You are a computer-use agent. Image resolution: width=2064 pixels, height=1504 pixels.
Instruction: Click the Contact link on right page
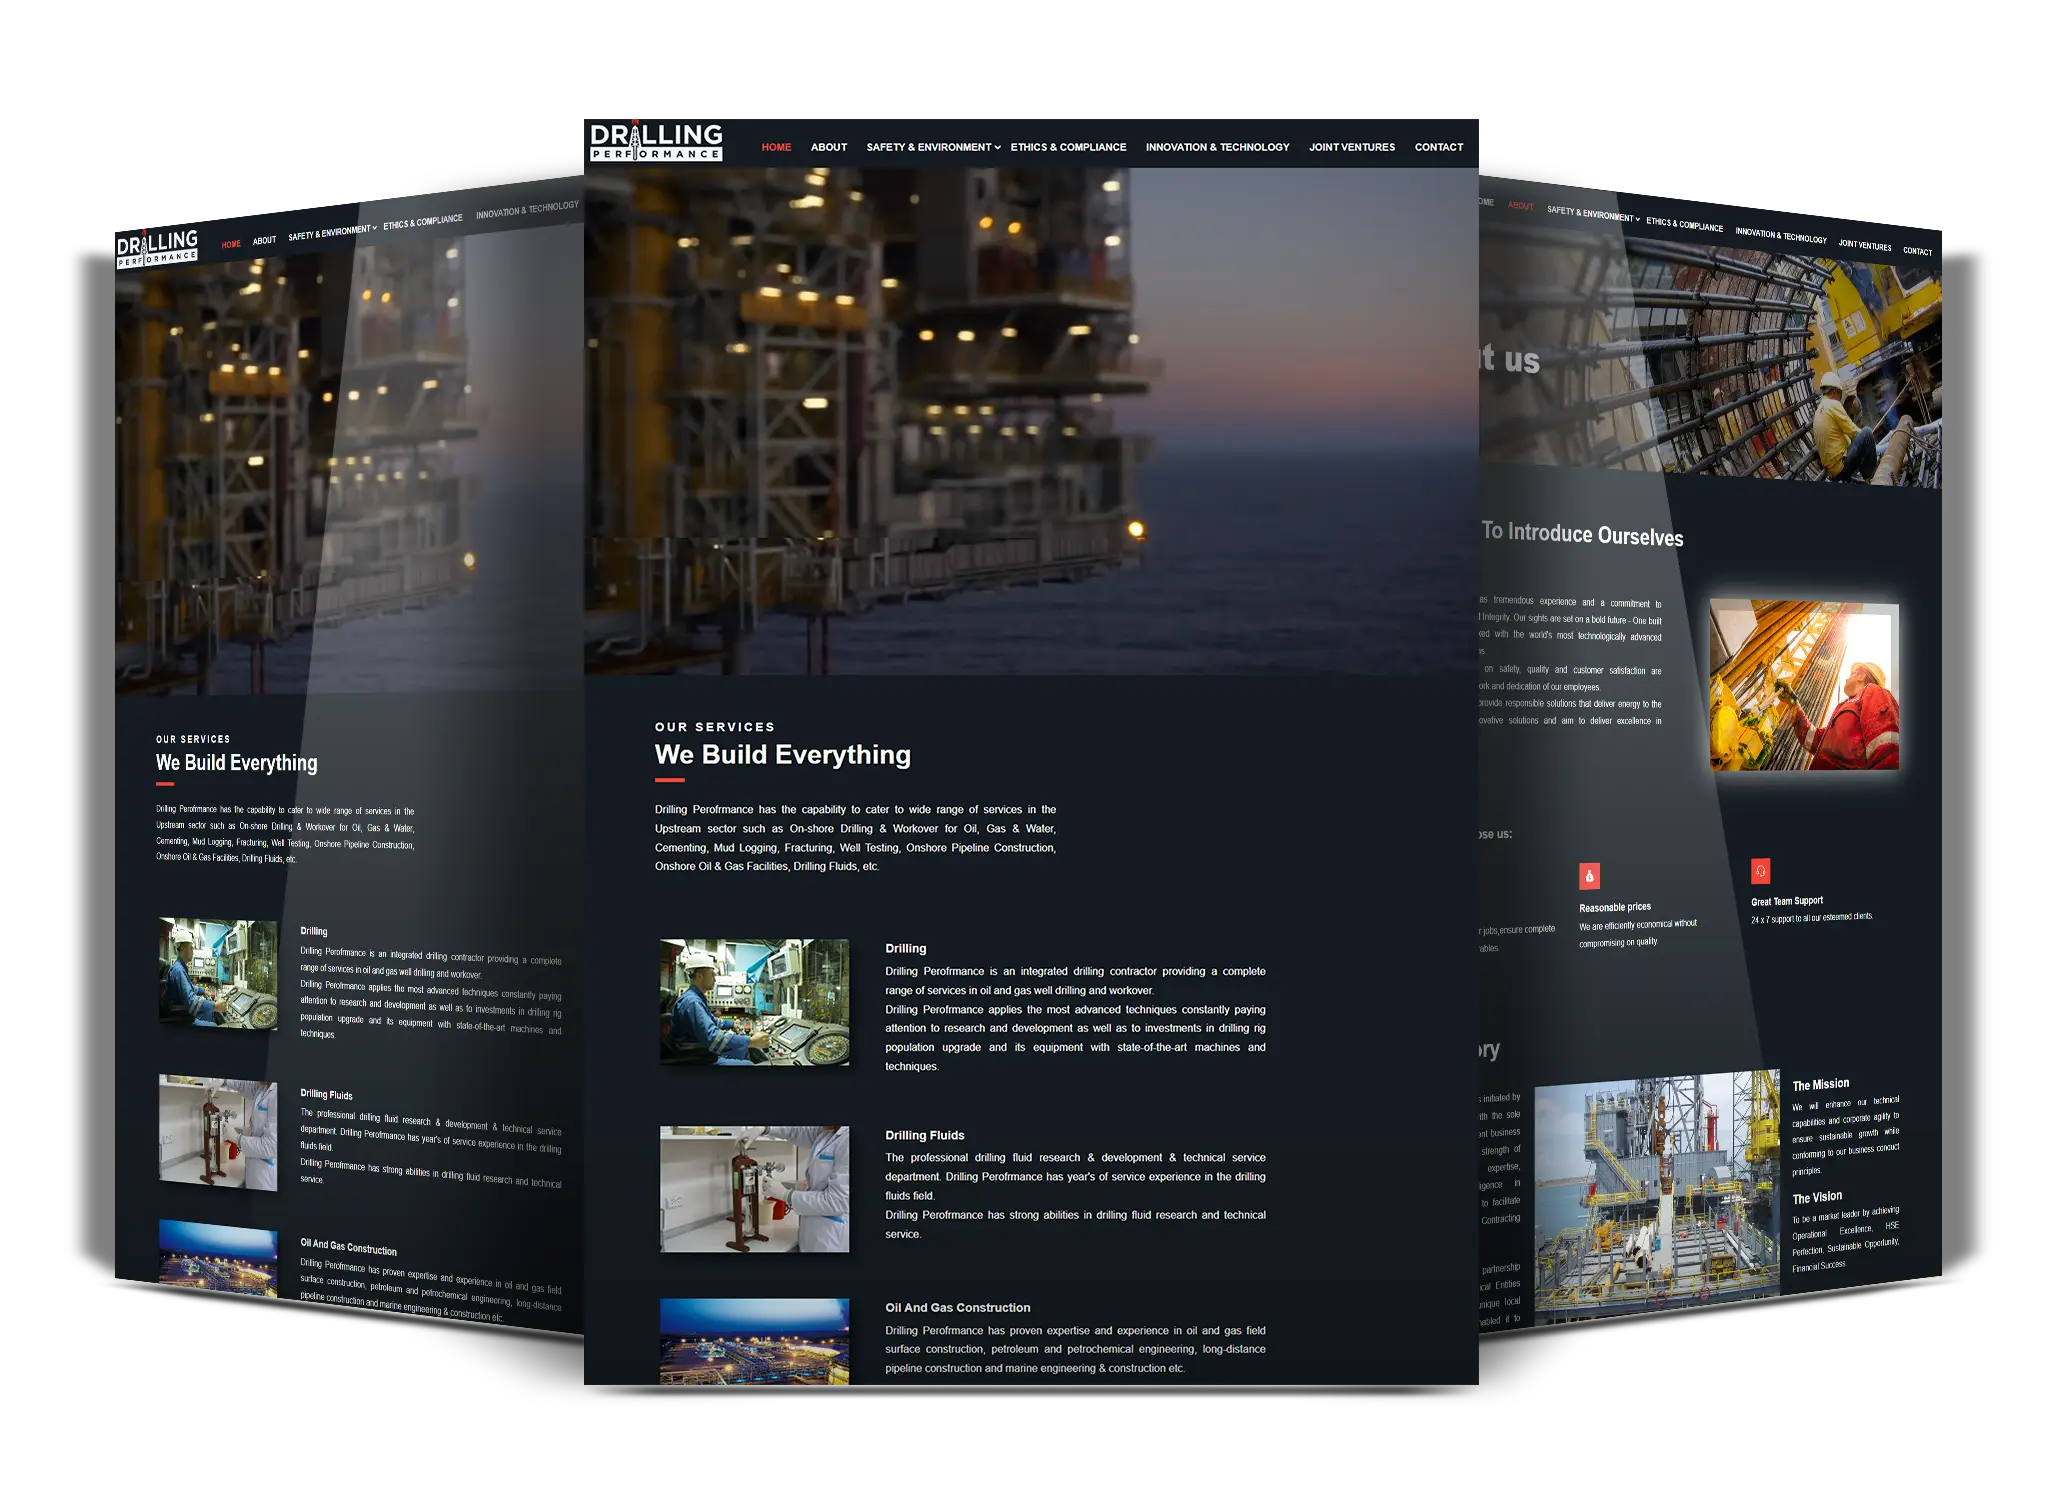coord(1916,251)
